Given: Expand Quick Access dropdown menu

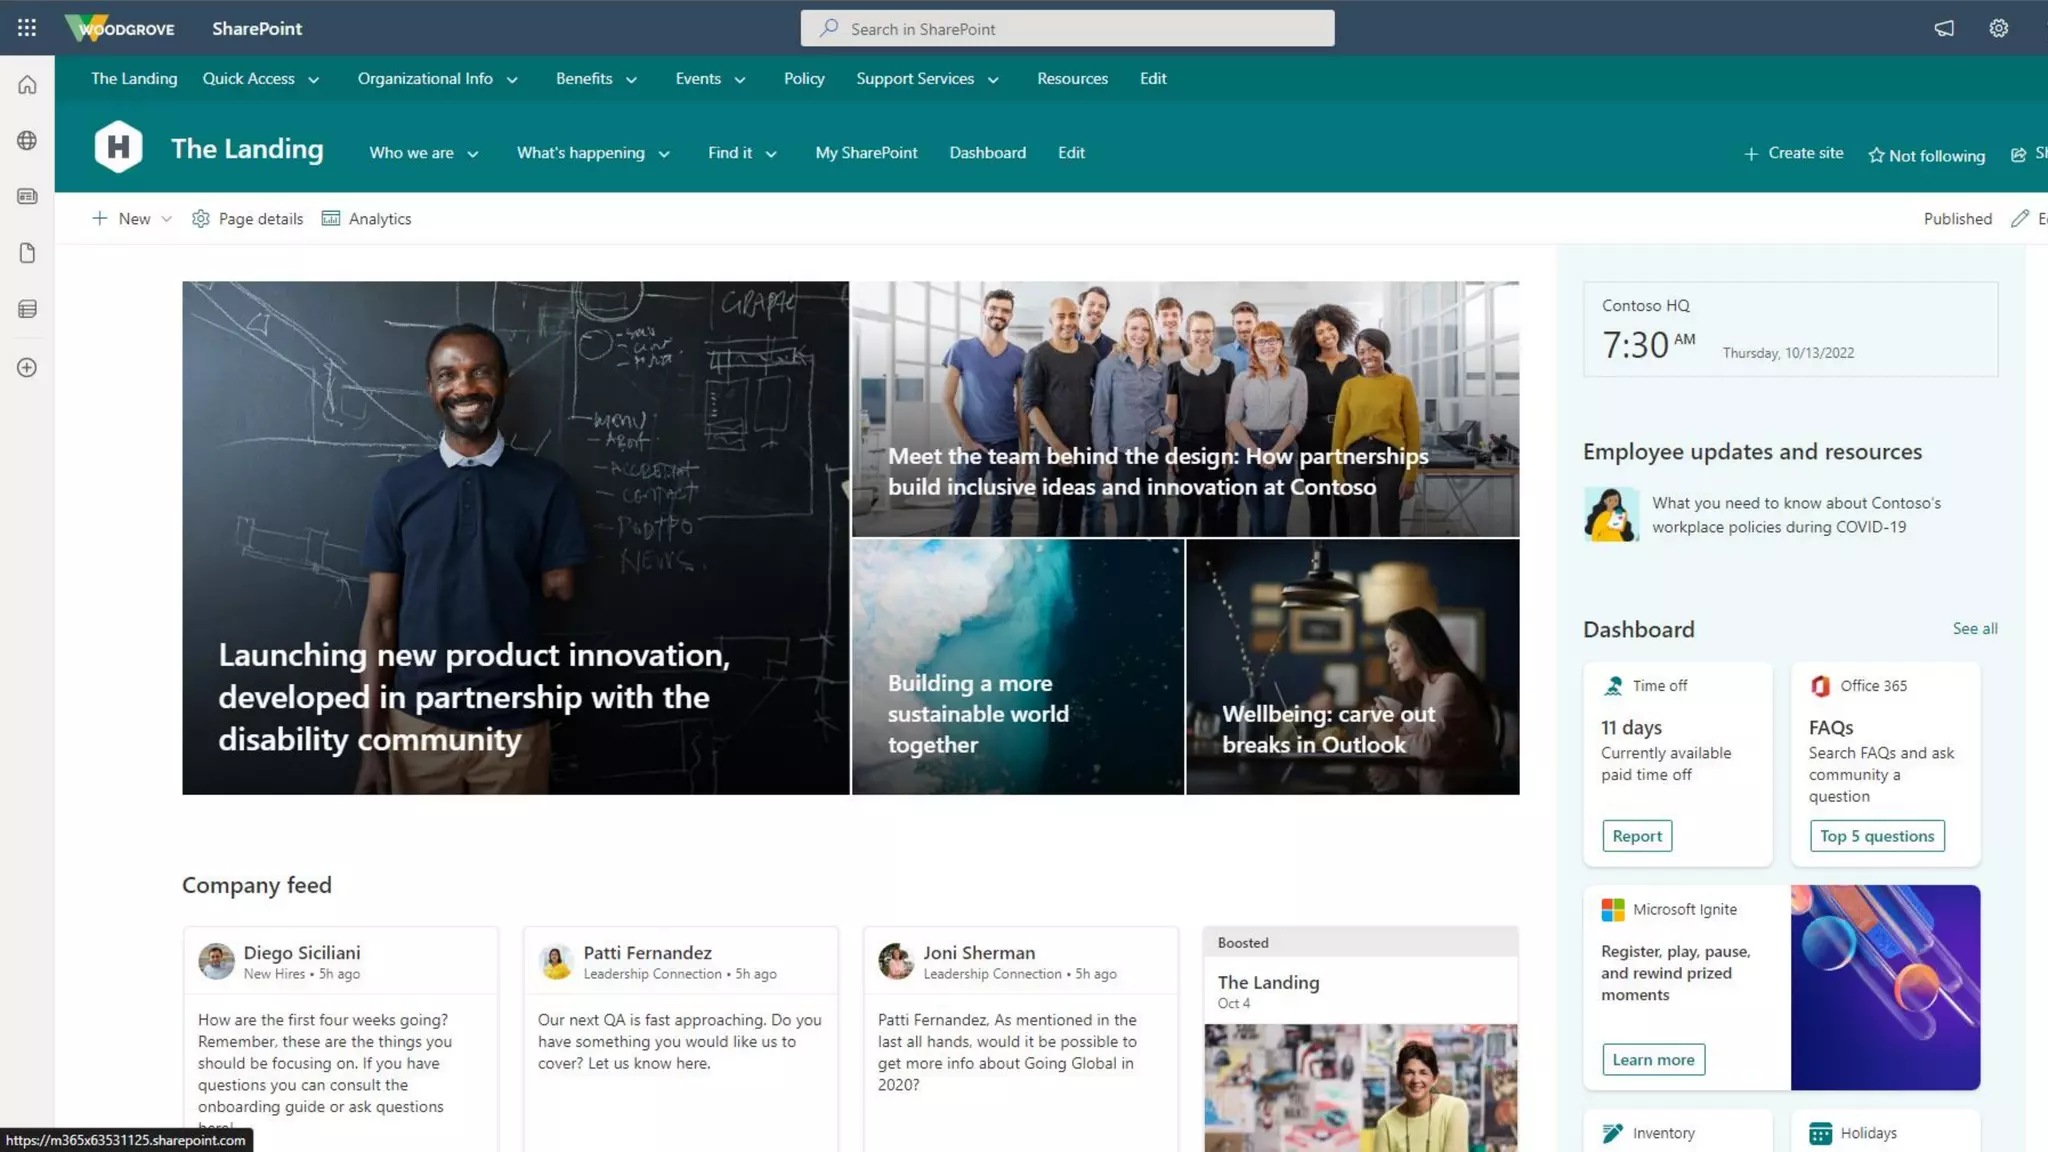Looking at the screenshot, I should coord(260,79).
